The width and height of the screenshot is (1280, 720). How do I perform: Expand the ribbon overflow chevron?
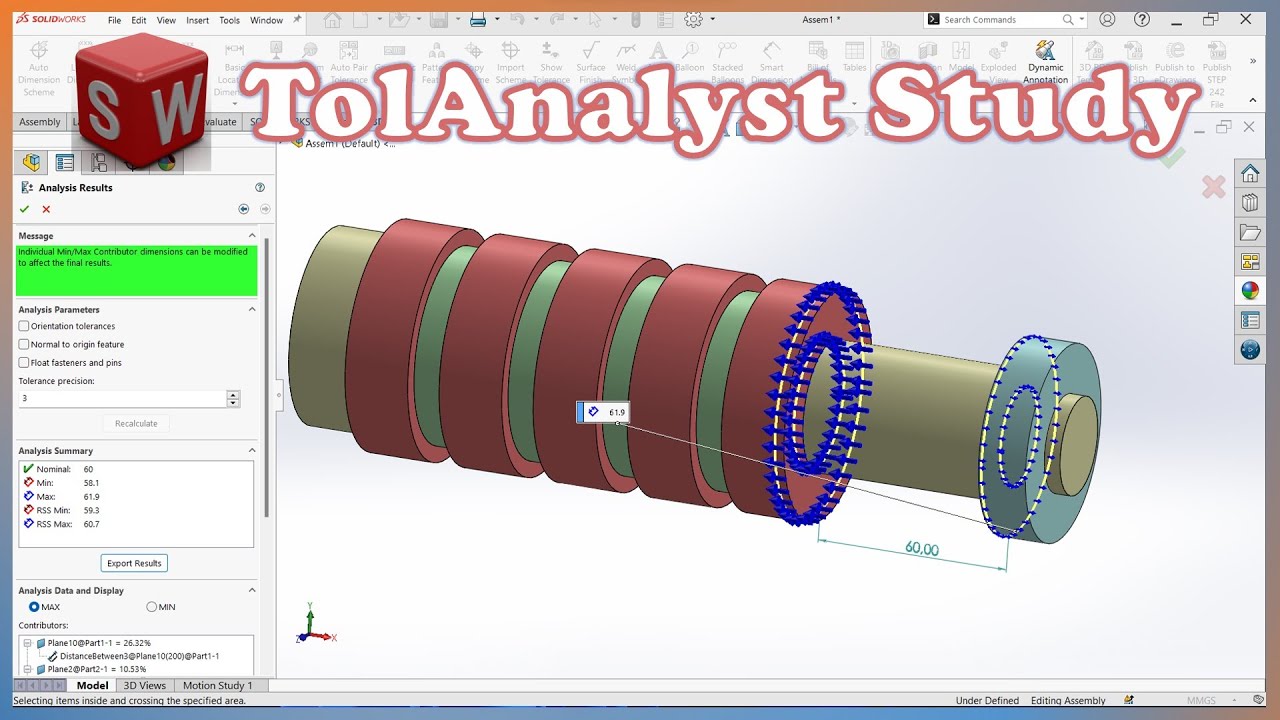click(x=1254, y=61)
